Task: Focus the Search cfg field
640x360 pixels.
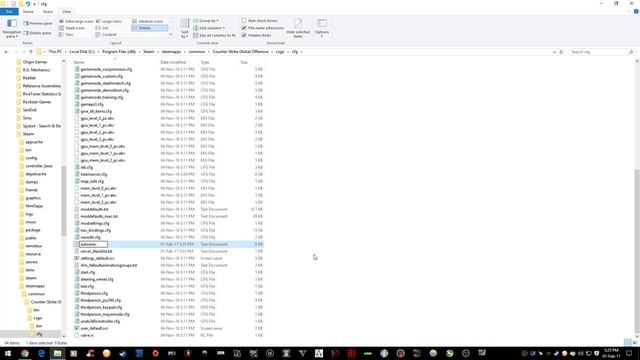Action: (601, 52)
